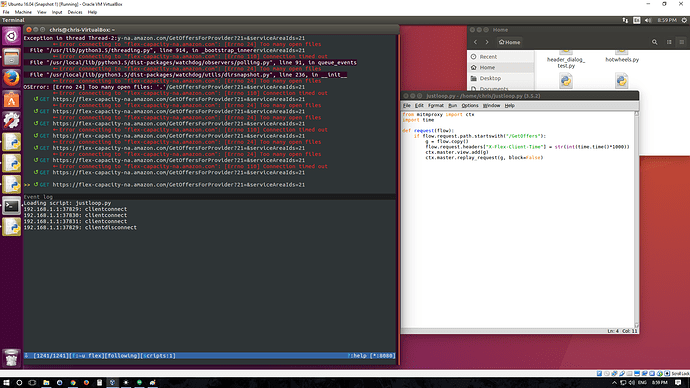Select header_dialog_test.py file label
The height and width of the screenshot is (388, 690).
point(566,62)
